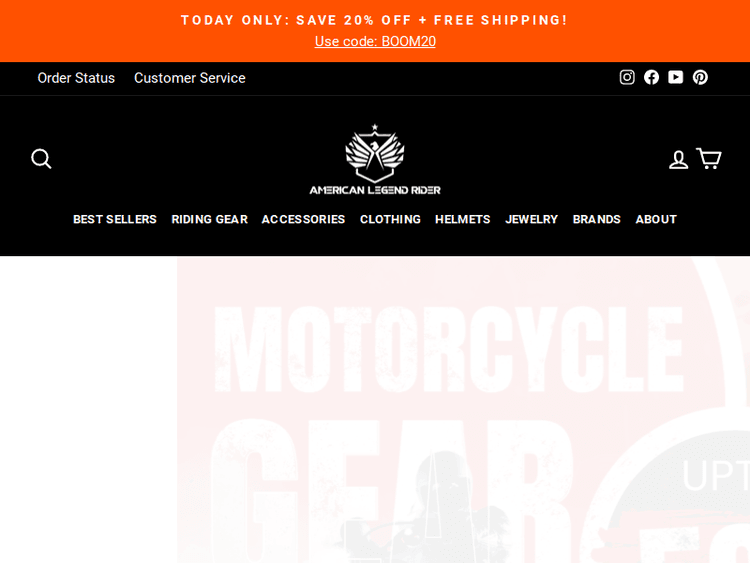
Task: Click the Motorcycle Gear hero banner
Action: 463,409
